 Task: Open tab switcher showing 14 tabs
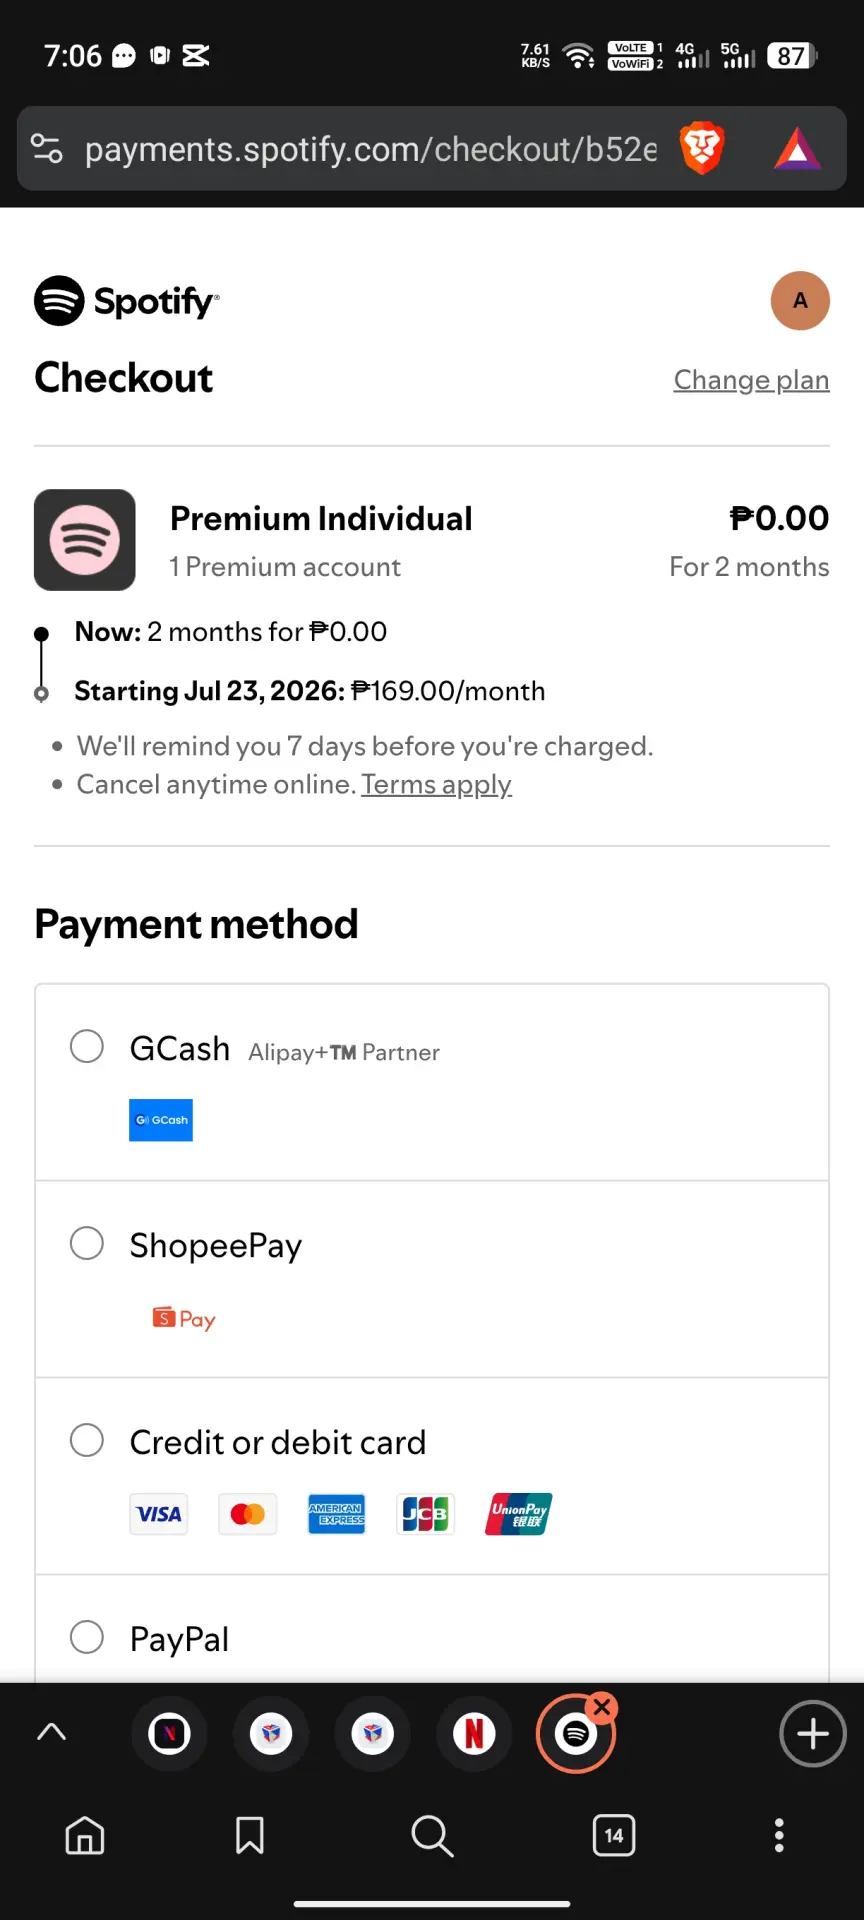click(x=614, y=1835)
